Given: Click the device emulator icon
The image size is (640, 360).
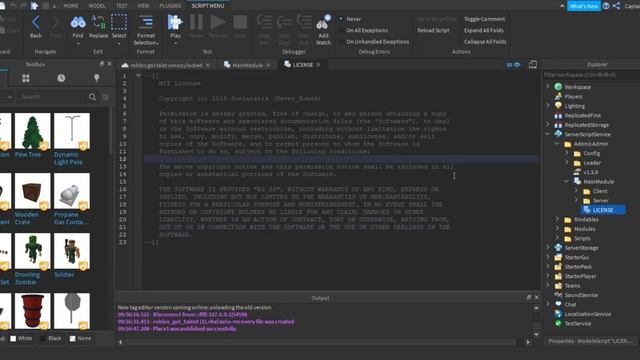Looking at the screenshot, I should [533, 64].
